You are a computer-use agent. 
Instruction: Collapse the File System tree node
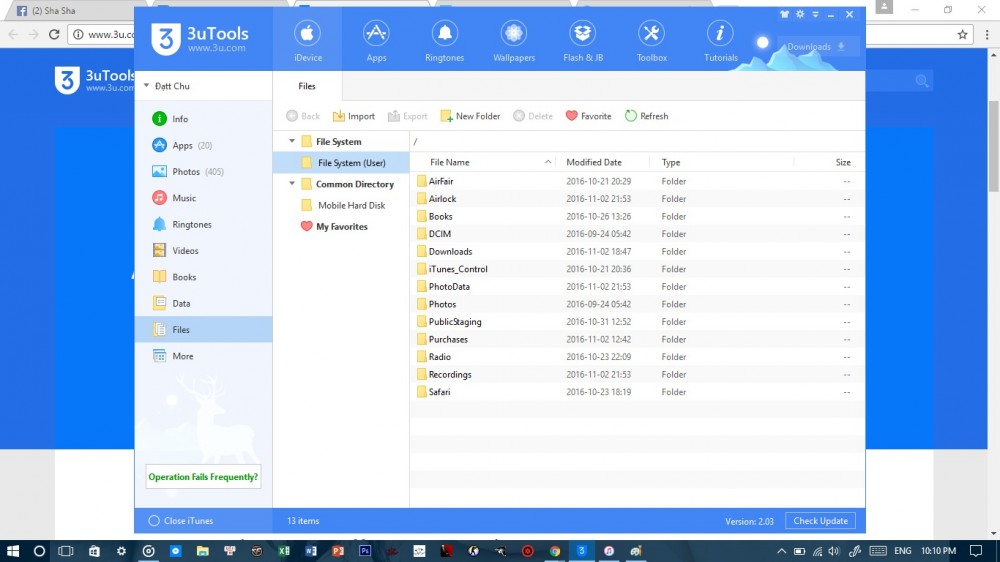(292, 141)
